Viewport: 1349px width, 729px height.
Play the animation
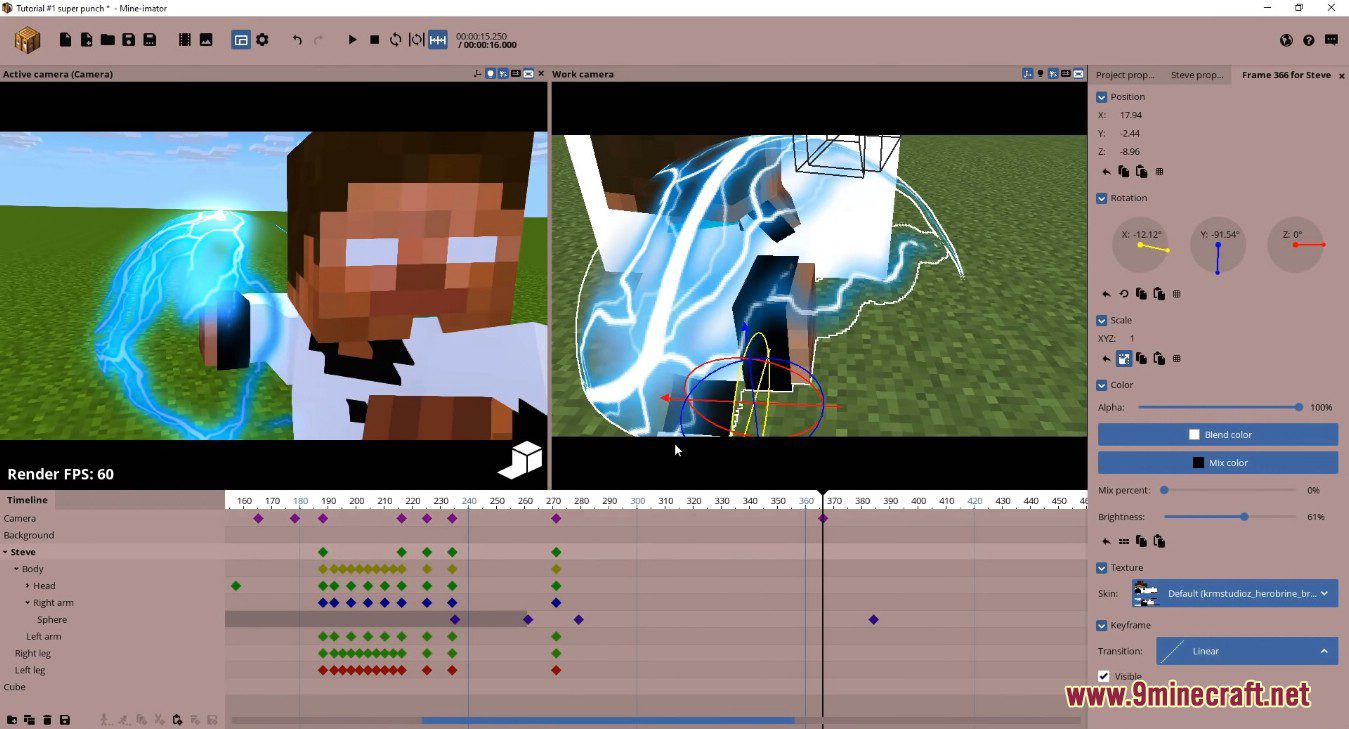352,40
